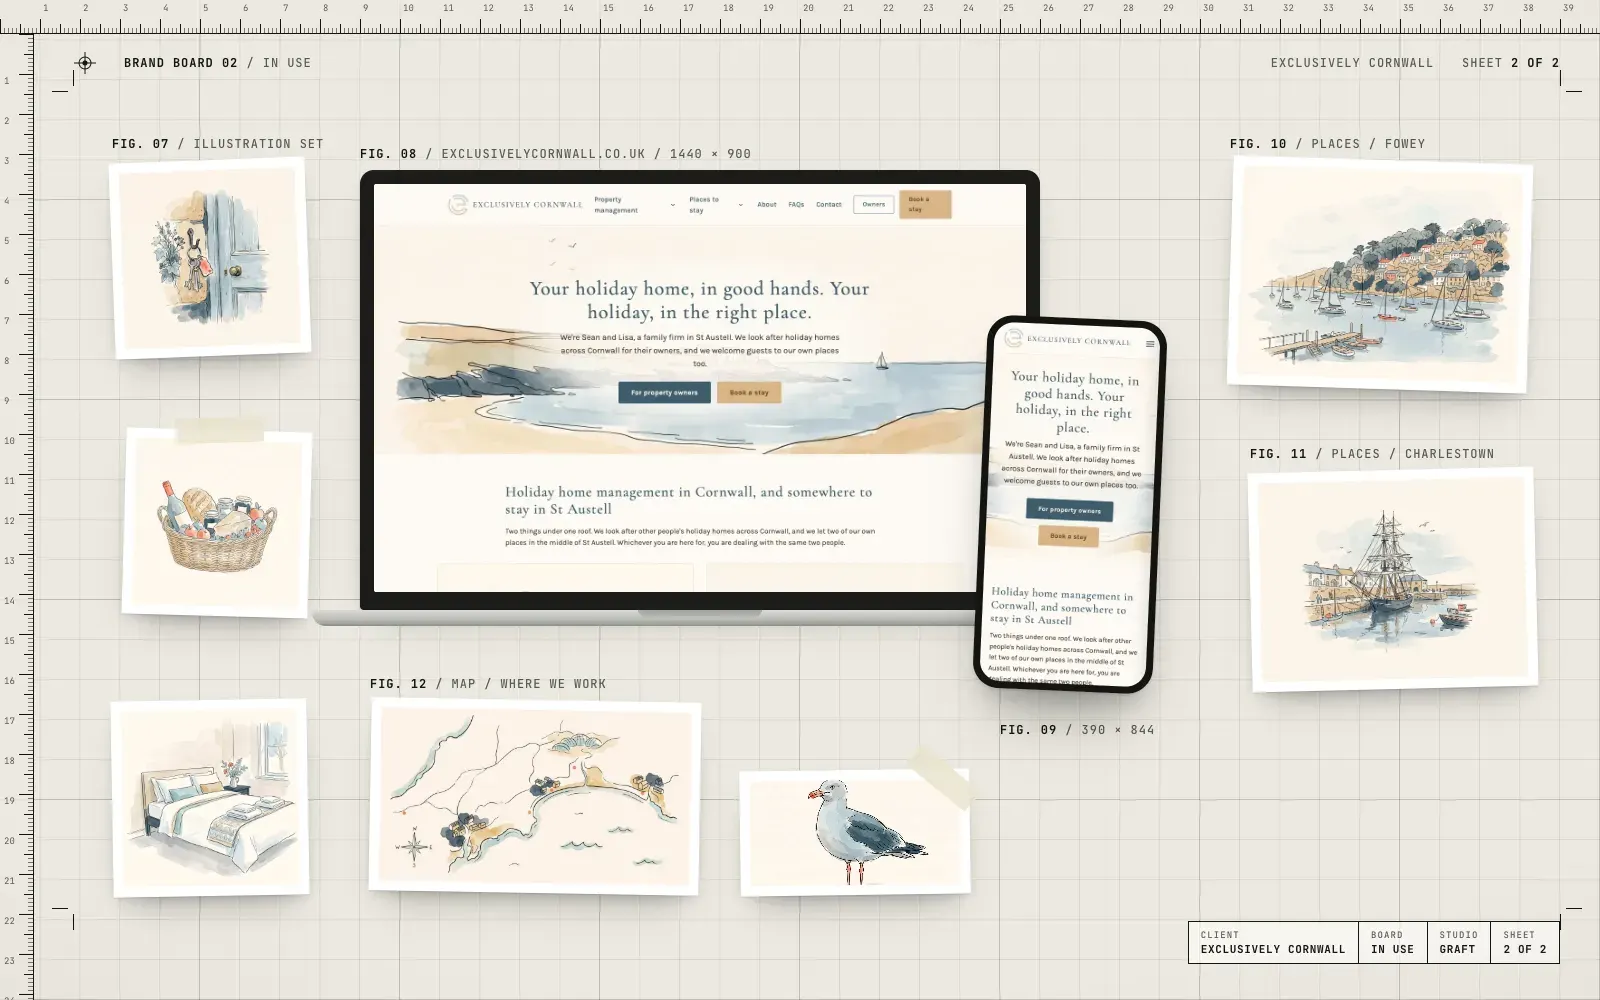Select the Fowey harbour illustration card
Screen dimensions: 1600x1000
coord(1380,275)
